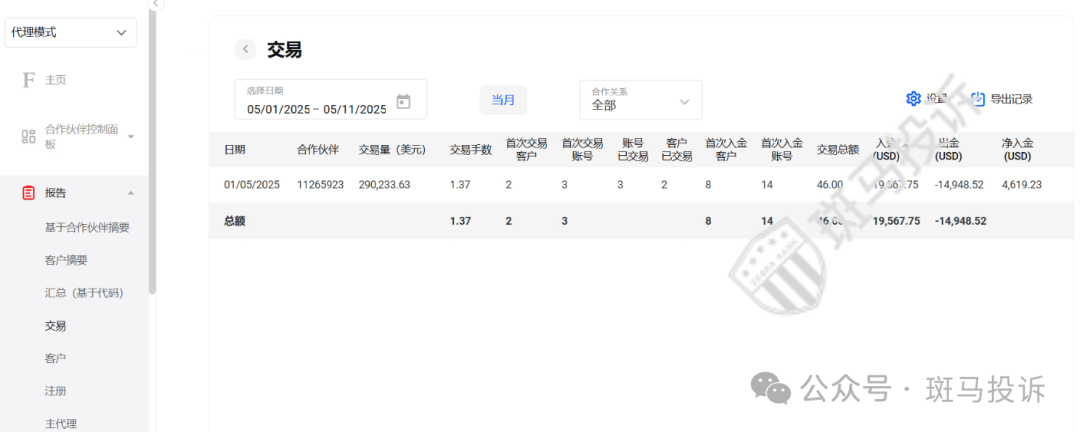Open 基于合作伙伴摘要 report

[x=87, y=227]
